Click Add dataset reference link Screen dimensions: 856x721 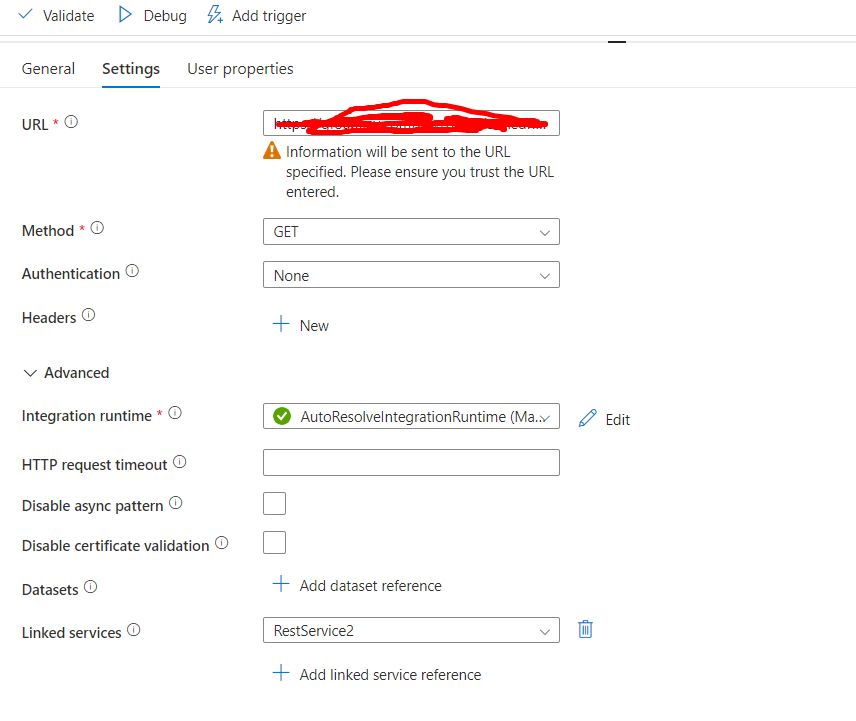pos(370,586)
